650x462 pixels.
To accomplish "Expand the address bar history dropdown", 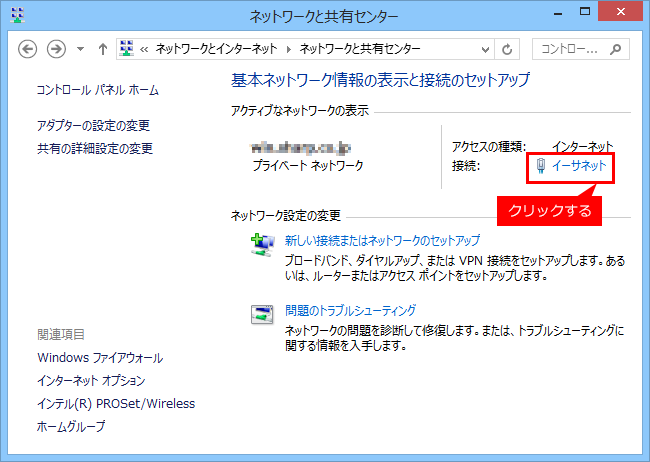I will (485, 49).
